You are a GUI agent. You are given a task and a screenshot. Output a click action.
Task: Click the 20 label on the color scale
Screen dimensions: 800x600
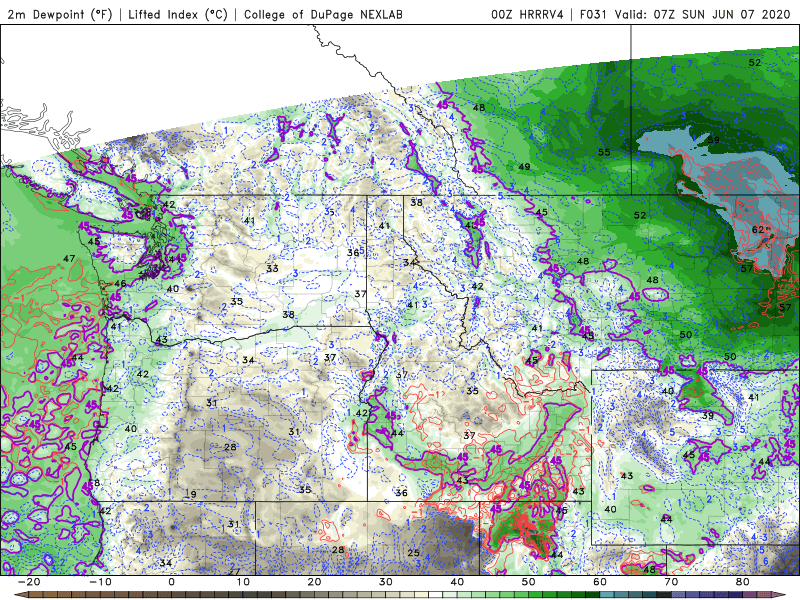pos(314,582)
